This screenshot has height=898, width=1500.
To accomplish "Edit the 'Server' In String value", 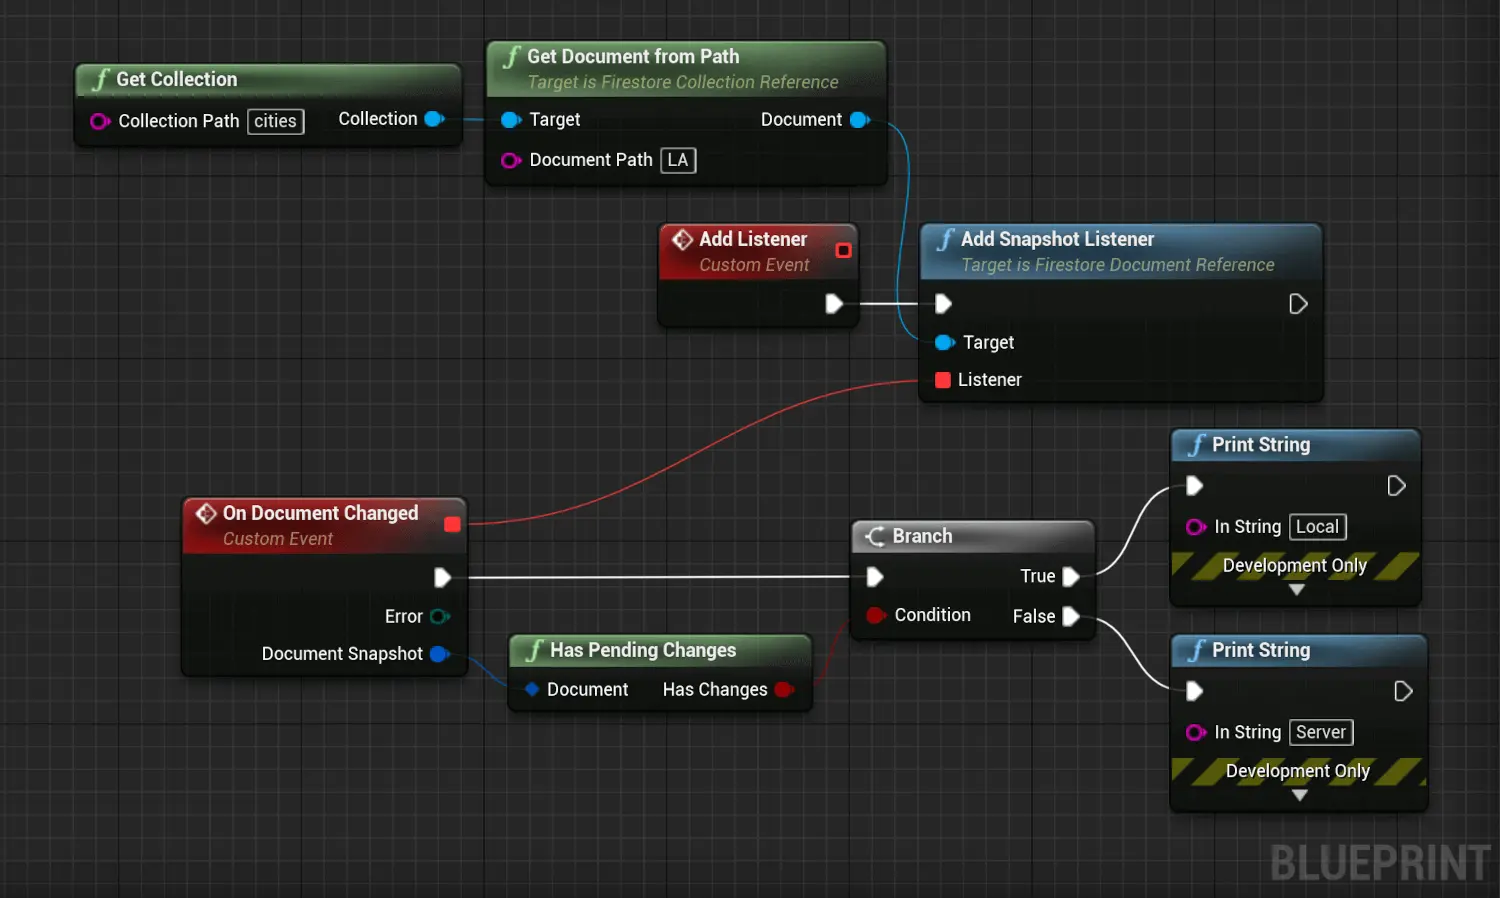I will 1321,733.
